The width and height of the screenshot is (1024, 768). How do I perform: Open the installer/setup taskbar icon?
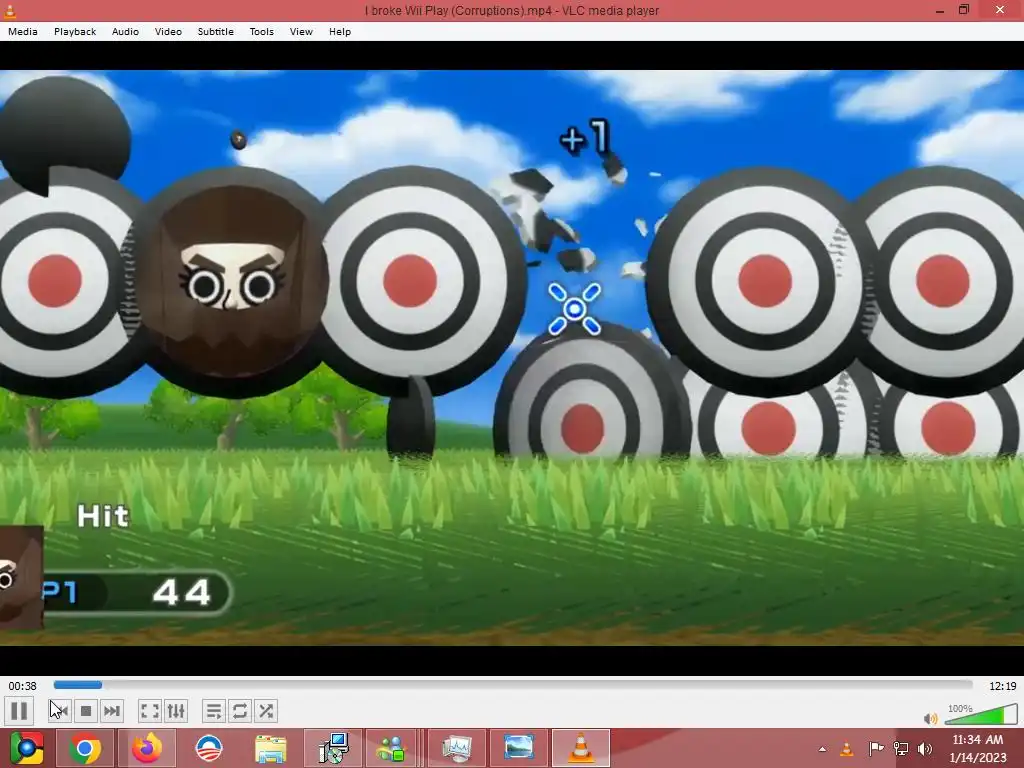[x=333, y=748]
